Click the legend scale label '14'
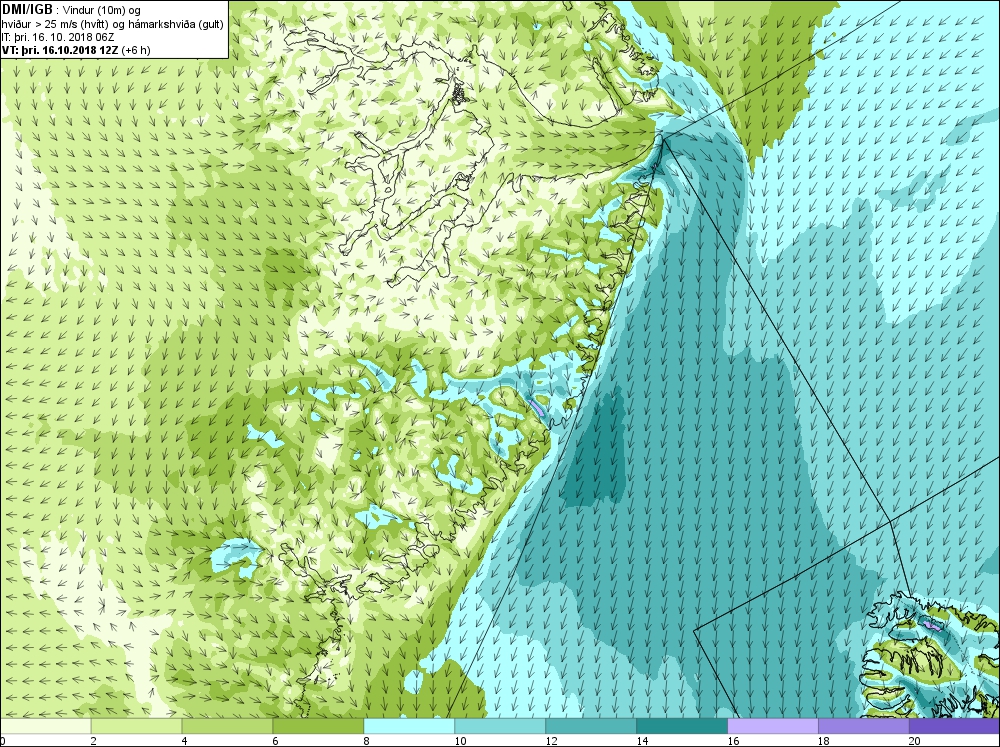The image size is (1000, 747). 642,741
